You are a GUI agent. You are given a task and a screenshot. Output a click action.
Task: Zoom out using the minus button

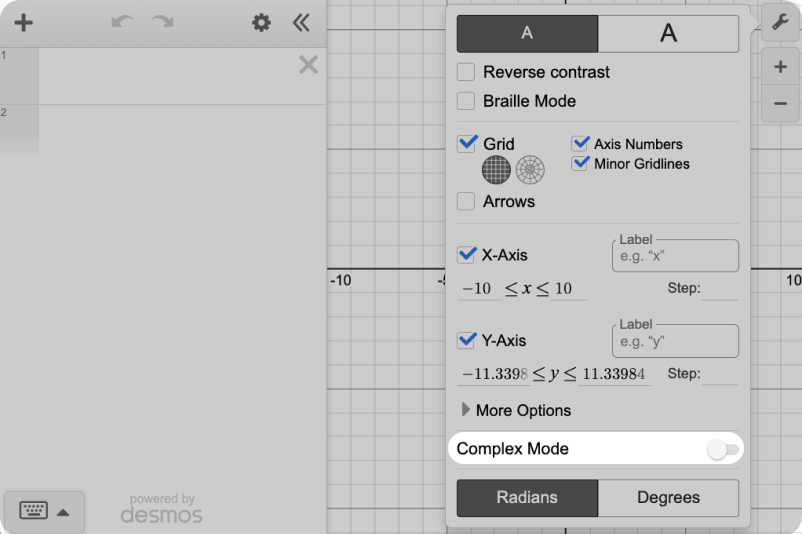[x=780, y=104]
